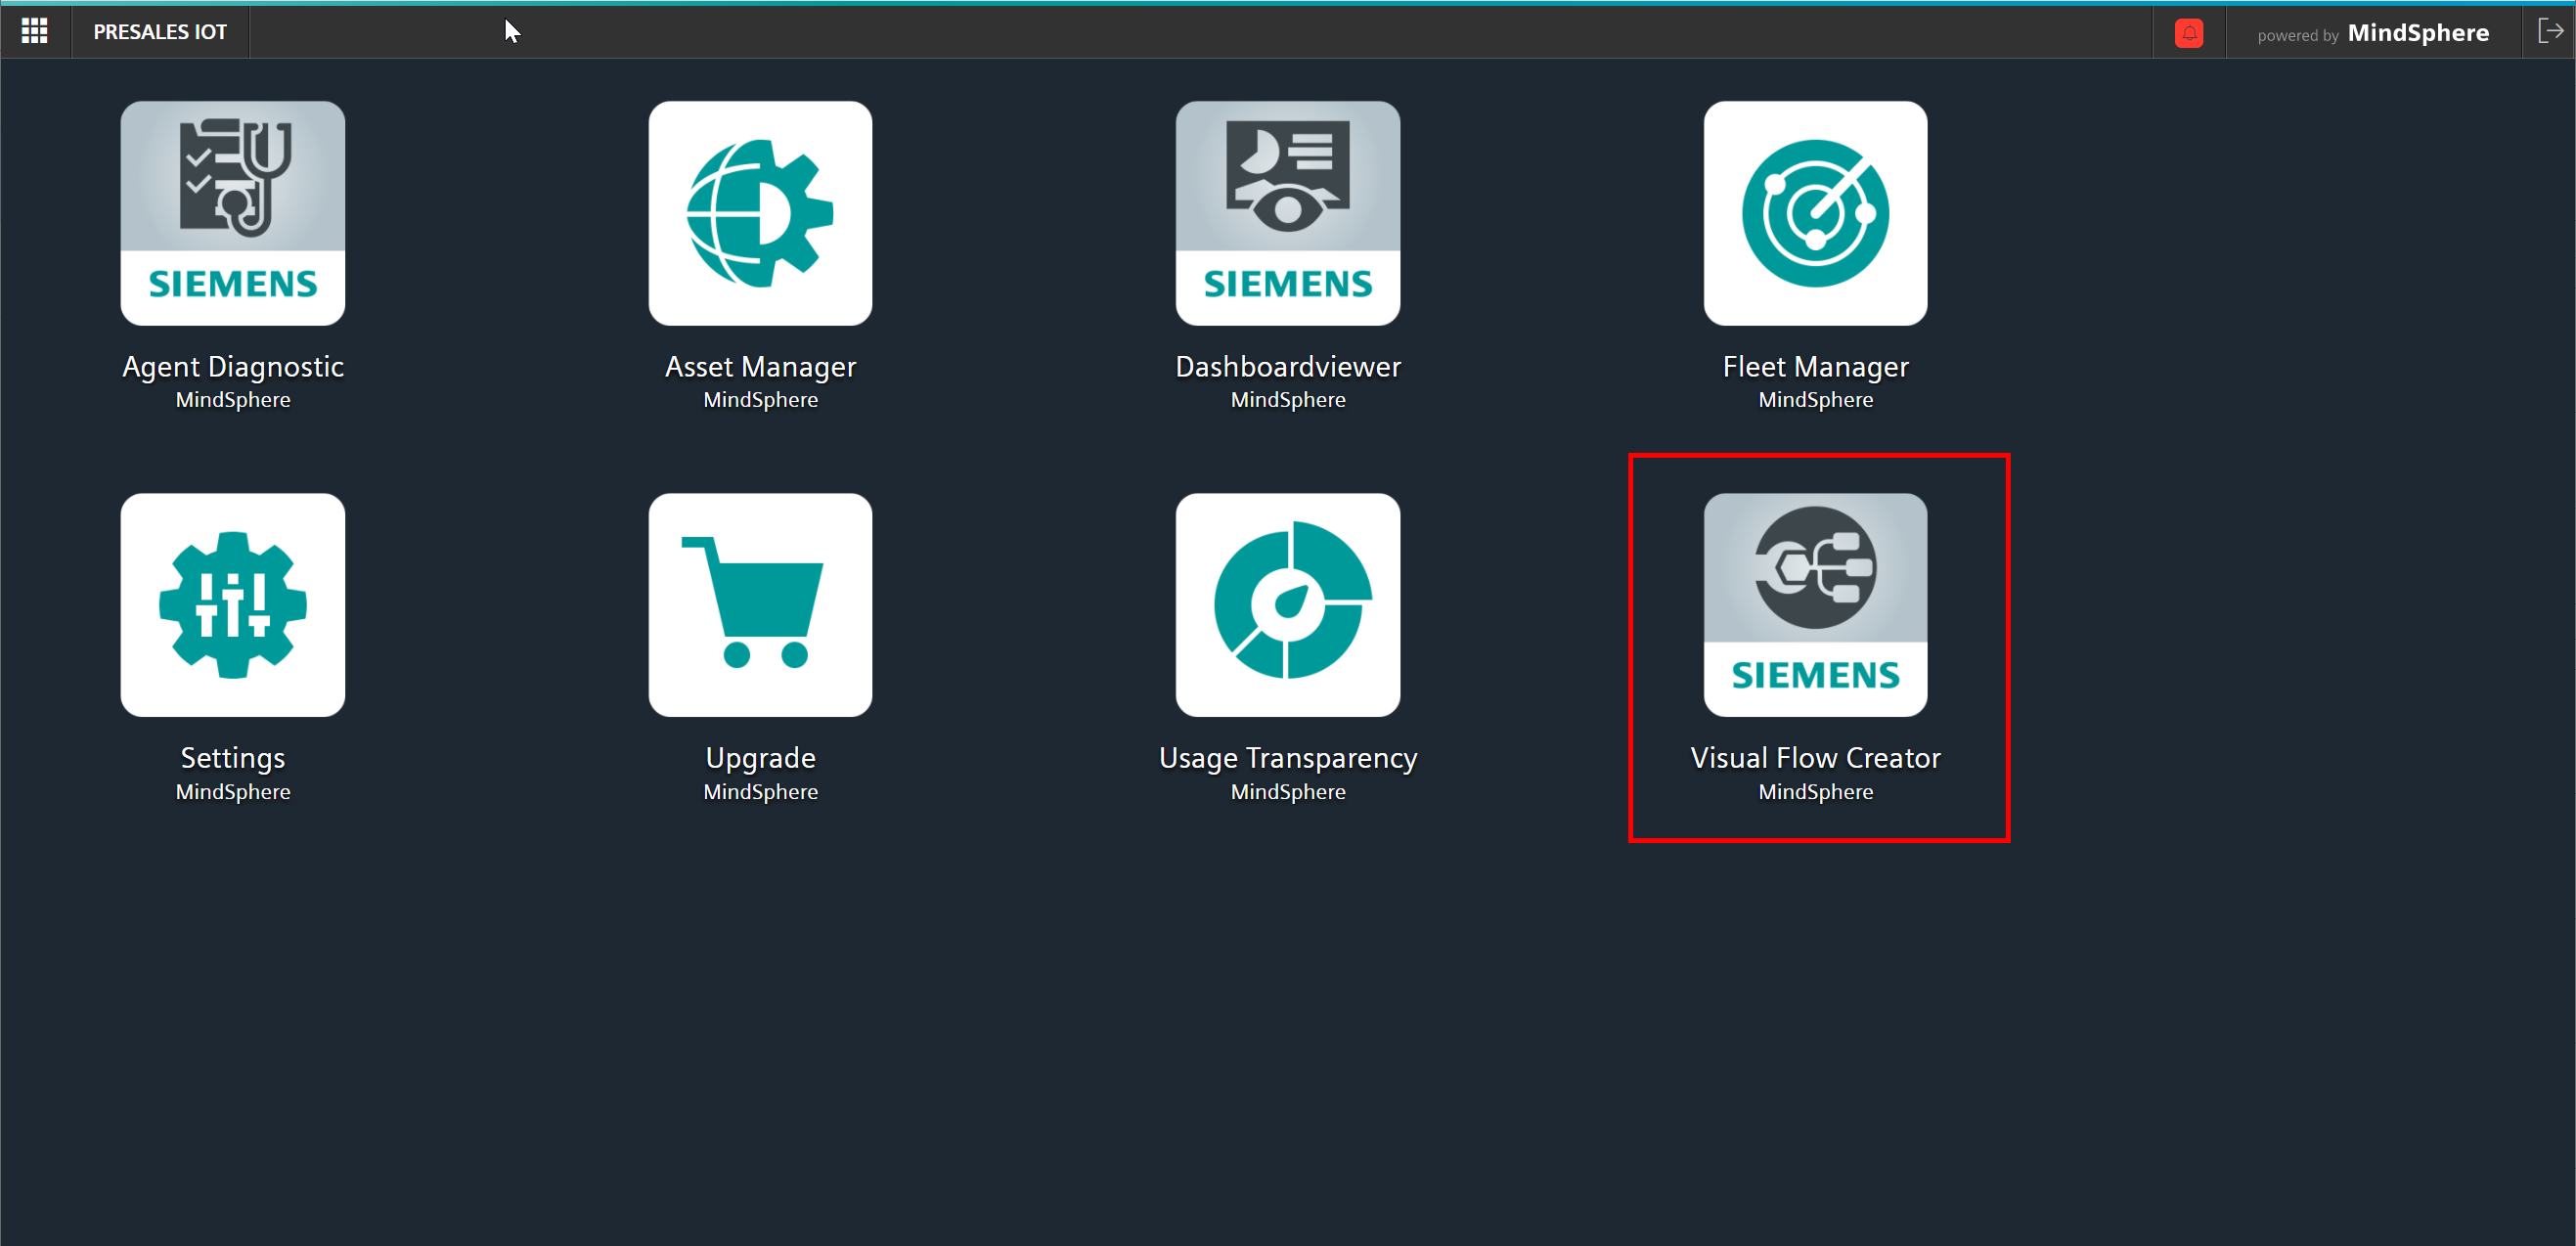Open the Agent Diagnostic app icon
Screen dimensions: 2576x1246
tap(232, 212)
